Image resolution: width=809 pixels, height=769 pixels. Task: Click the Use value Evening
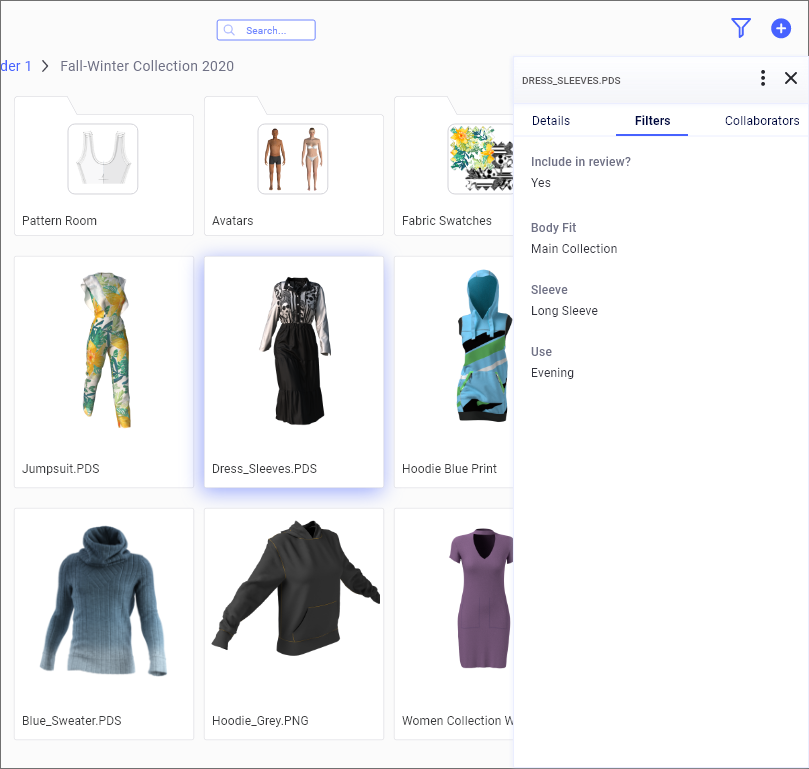552,373
